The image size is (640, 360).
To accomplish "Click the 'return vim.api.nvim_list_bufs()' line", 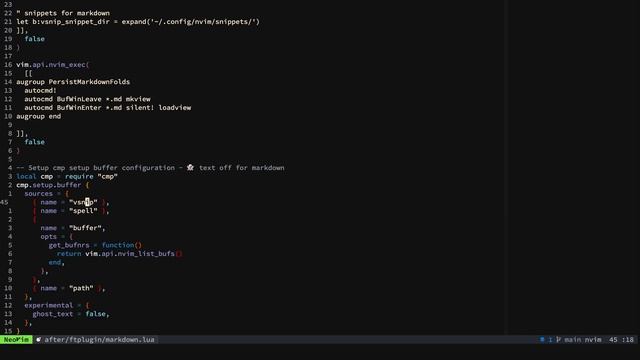I will (120, 253).
